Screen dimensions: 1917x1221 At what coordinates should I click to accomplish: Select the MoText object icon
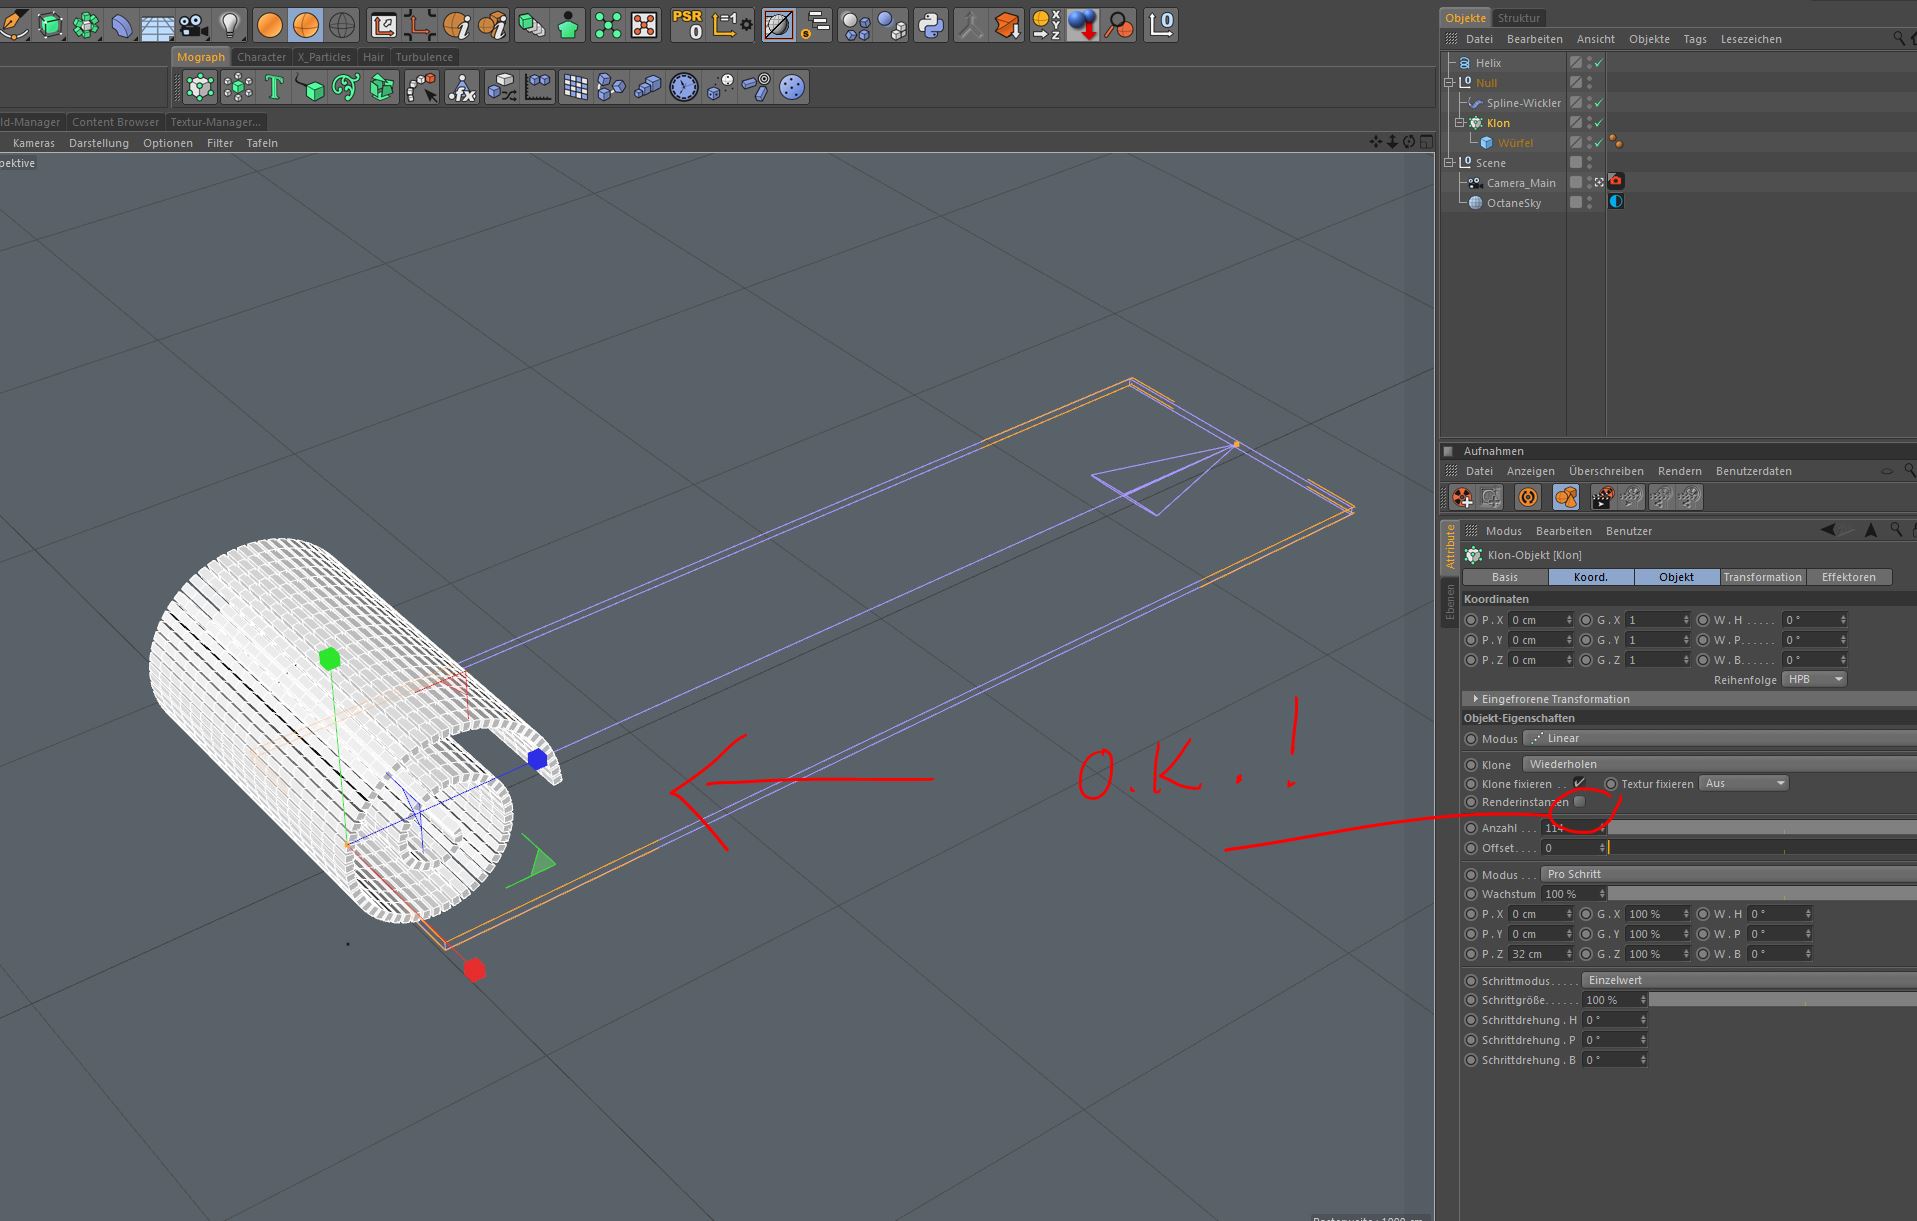coord(274,88)
